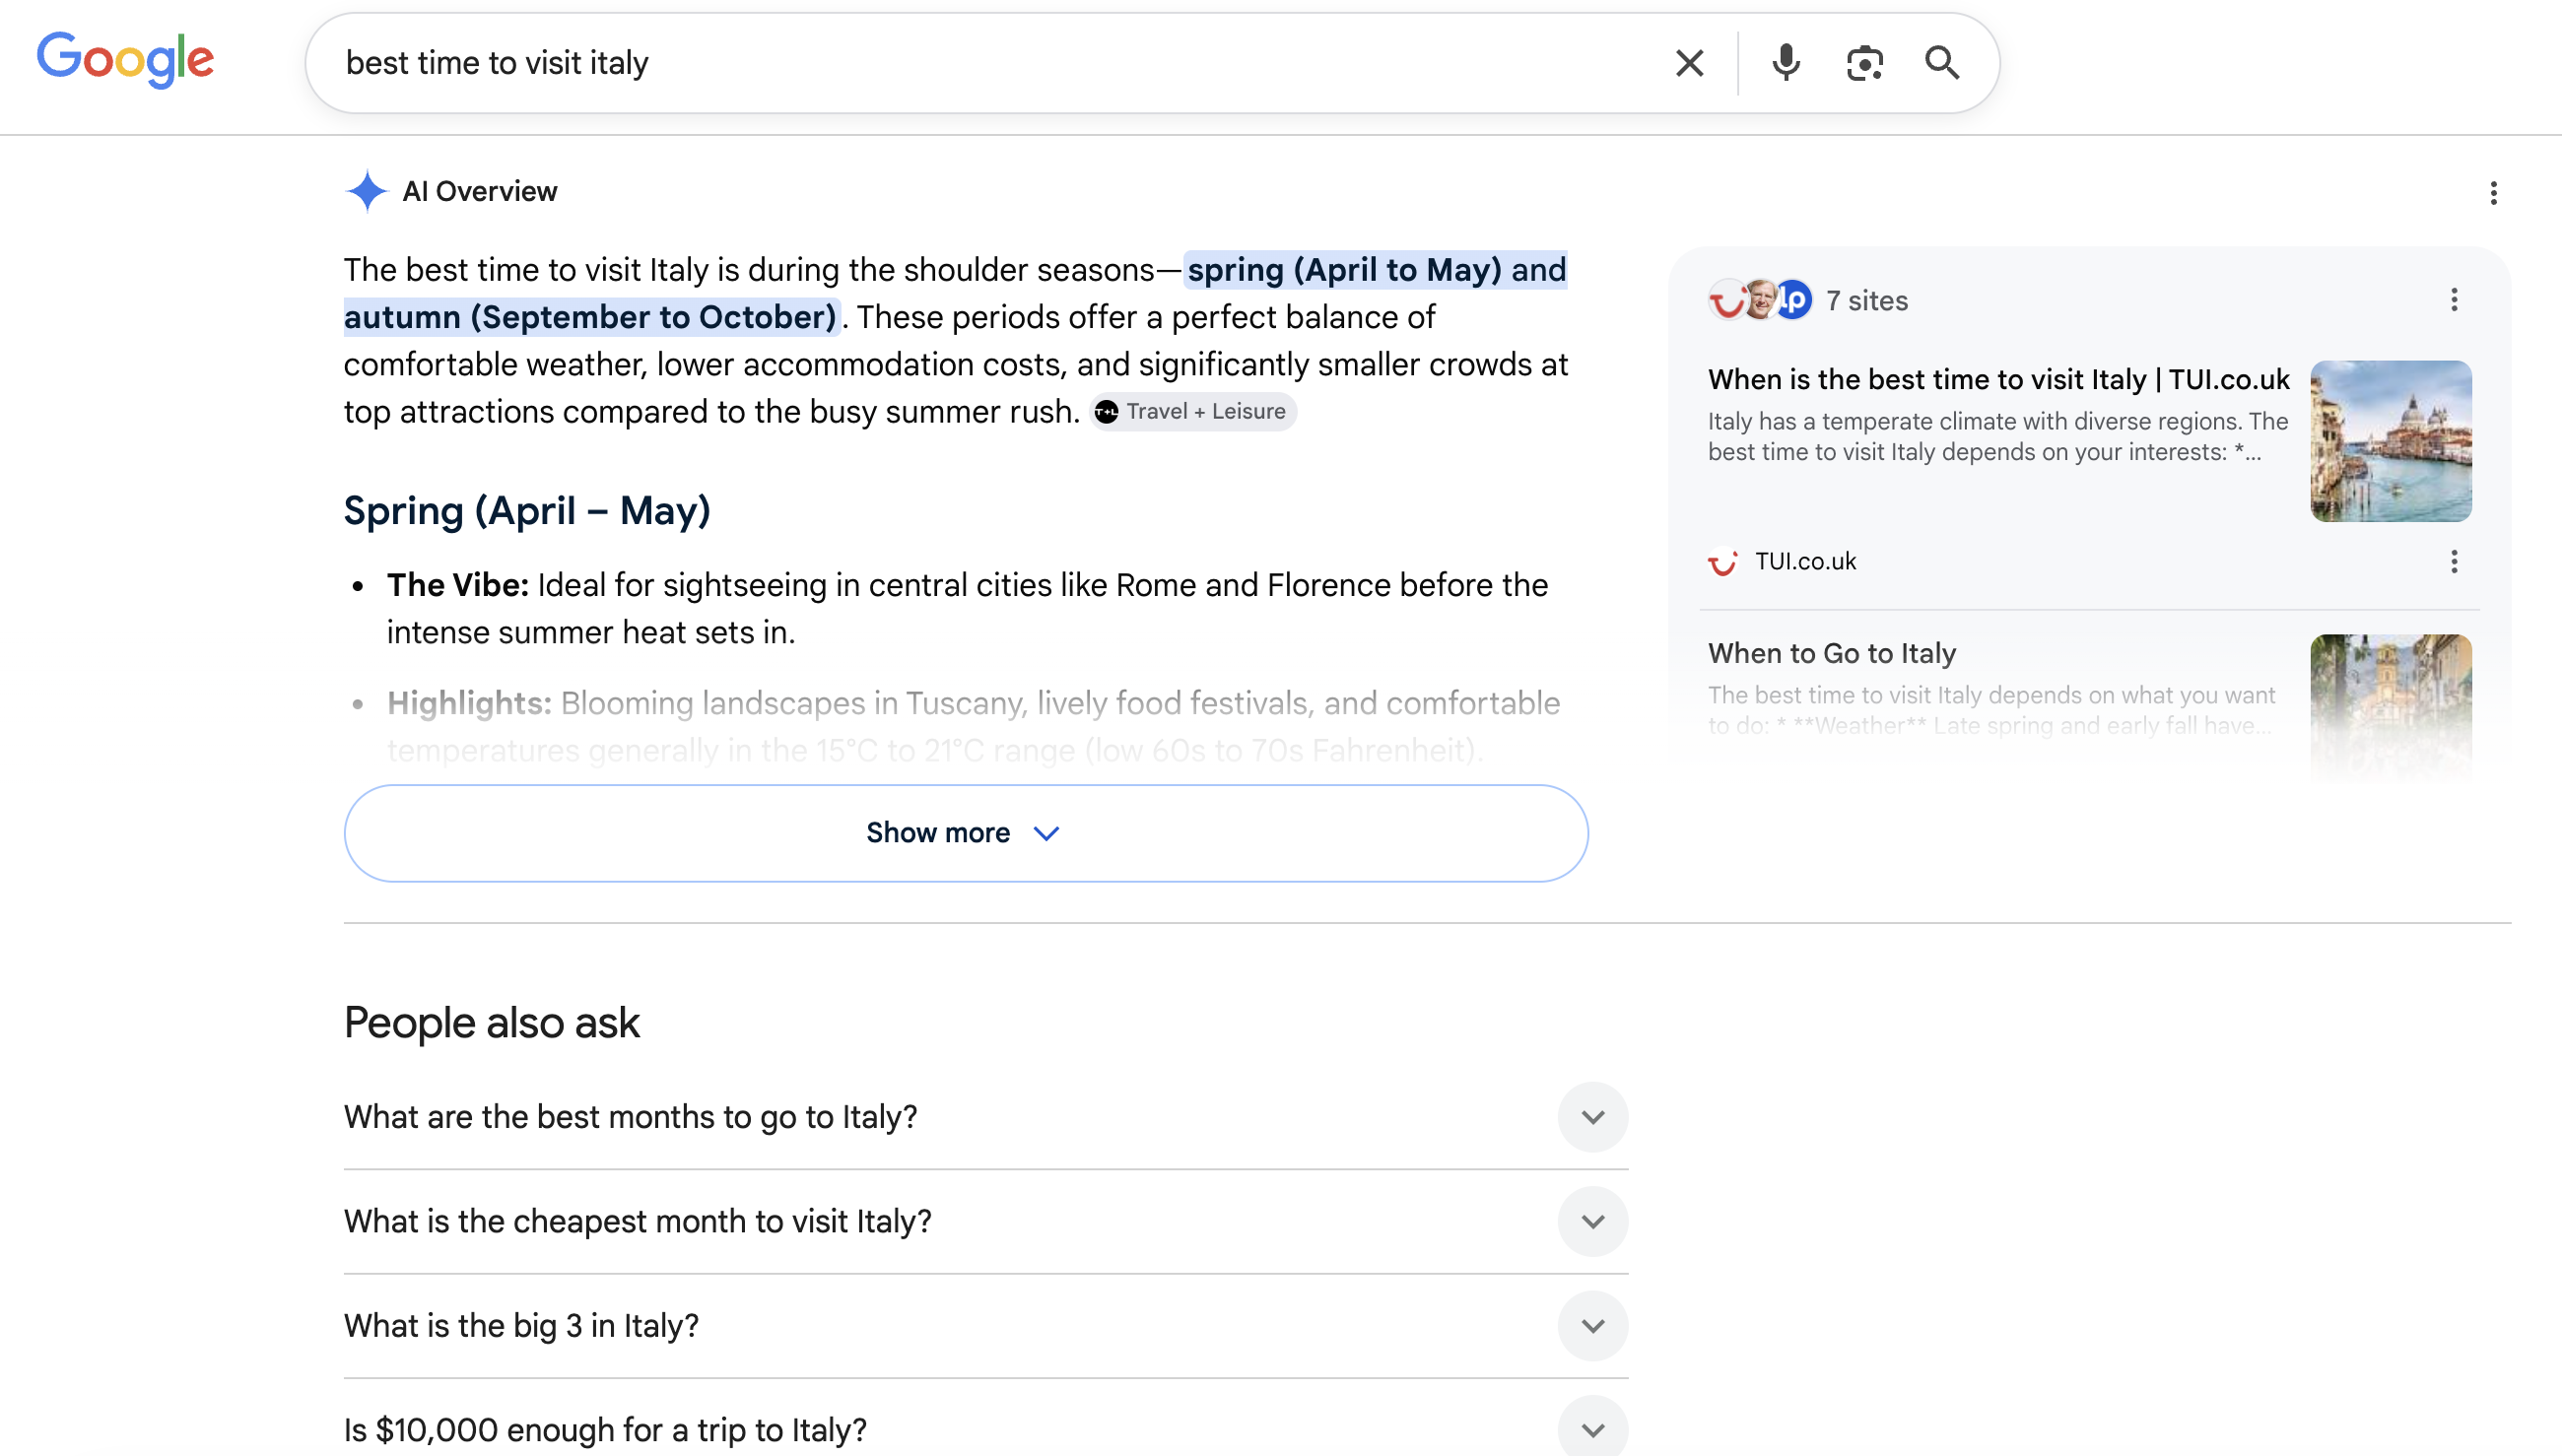Viewport: 2562px width, 1456px height.
Task: Click the AI Overview sparkle icon
Action: 366,191
